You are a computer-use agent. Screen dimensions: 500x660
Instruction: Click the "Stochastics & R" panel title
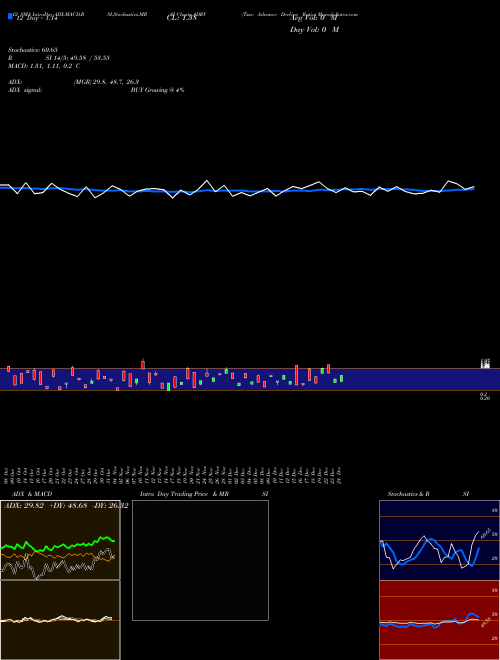pyautogui.click(x=408, y=494)
